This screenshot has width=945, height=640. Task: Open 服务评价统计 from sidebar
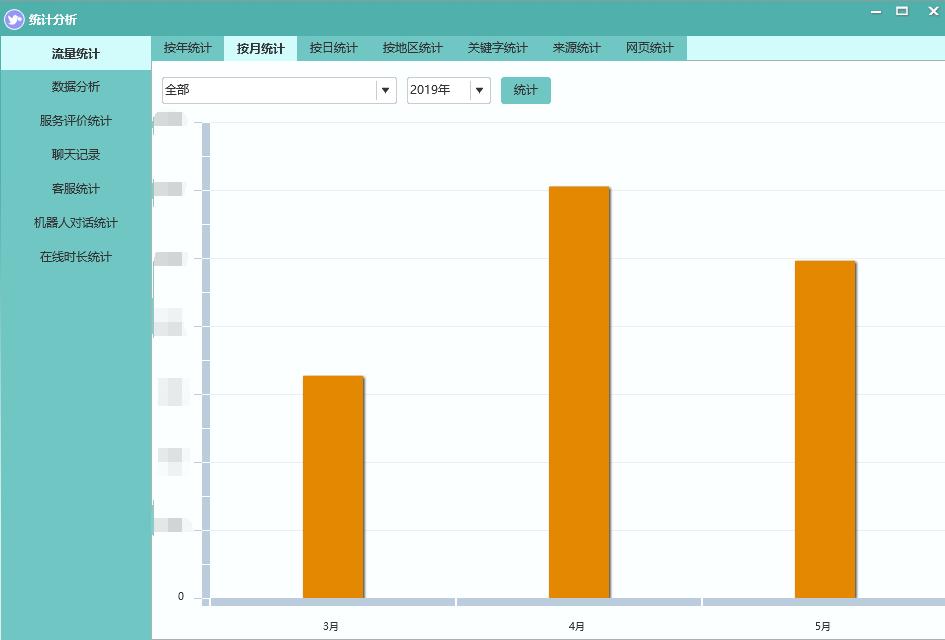[76, 121]
